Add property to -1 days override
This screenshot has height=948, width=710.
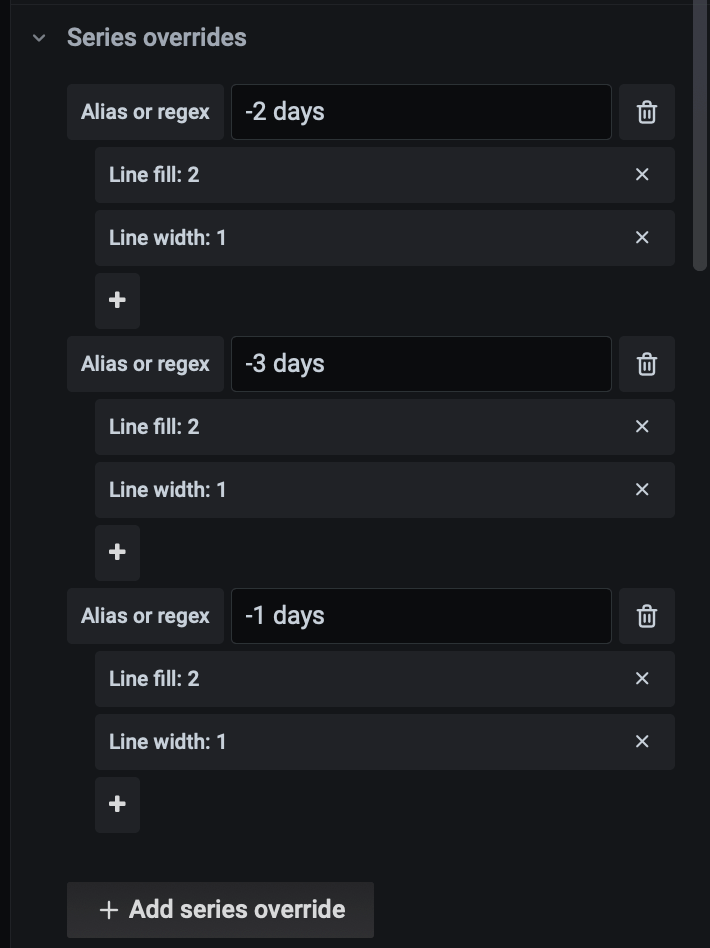(x=117, y=804)
